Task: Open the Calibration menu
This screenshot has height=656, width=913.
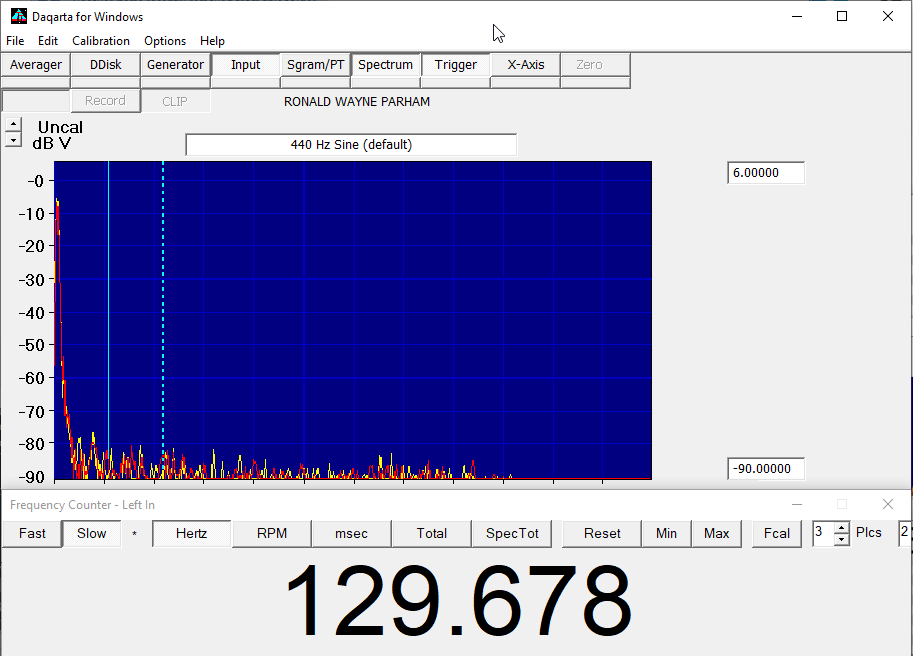Action: (x=101, y=41)
